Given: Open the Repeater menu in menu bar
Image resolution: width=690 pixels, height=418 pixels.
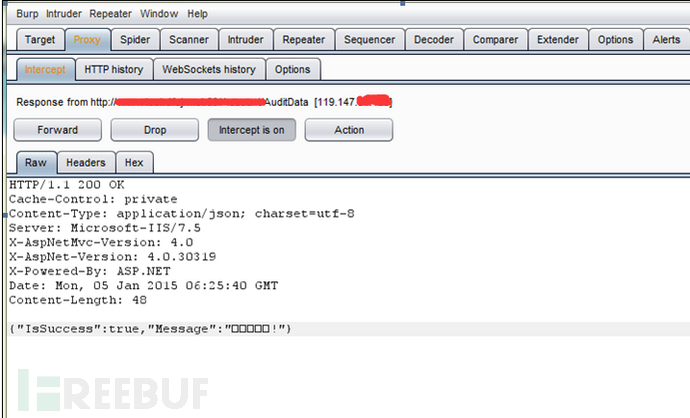Looking at the screenshot, I should coord(110,14).
